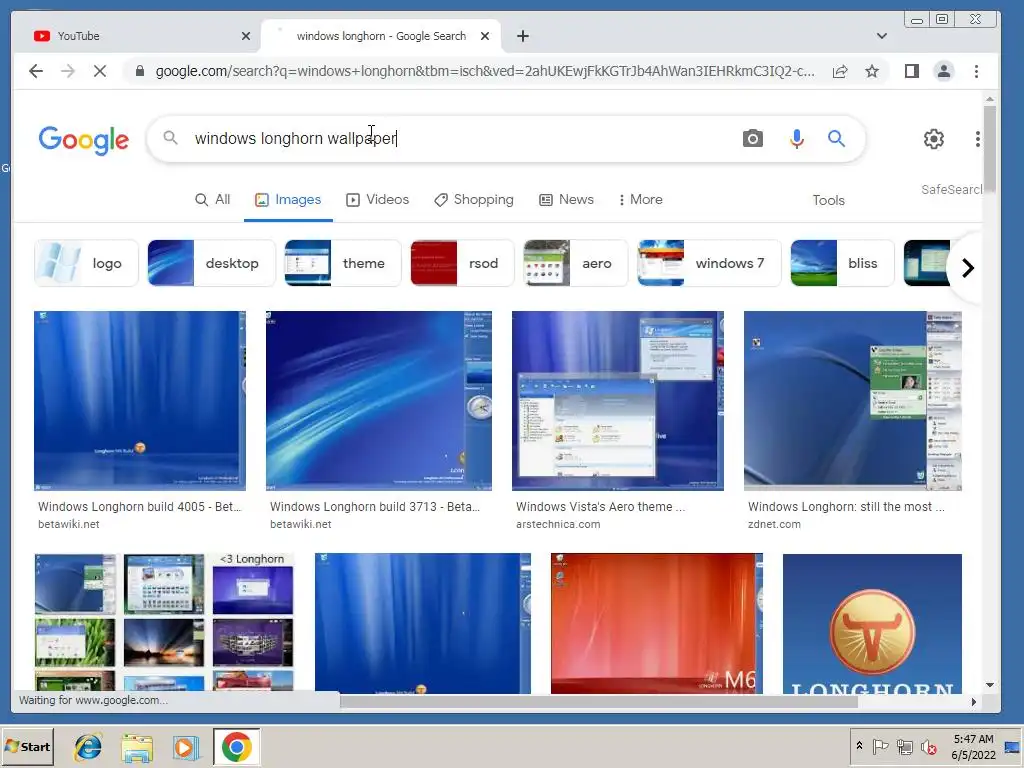Launch Windows Media Player
1024x768 pixels.
pyautogui.click(x=186, y=747)
